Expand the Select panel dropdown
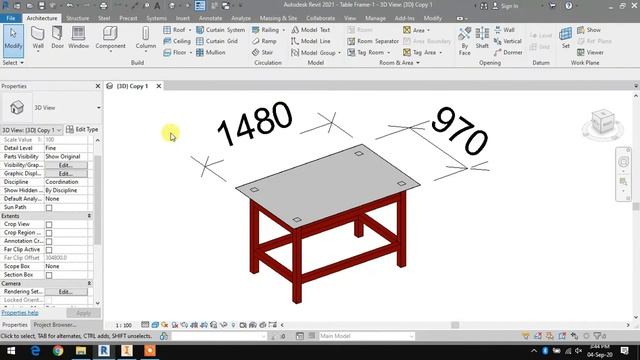The image size is (640, 360). coord(13,63)
